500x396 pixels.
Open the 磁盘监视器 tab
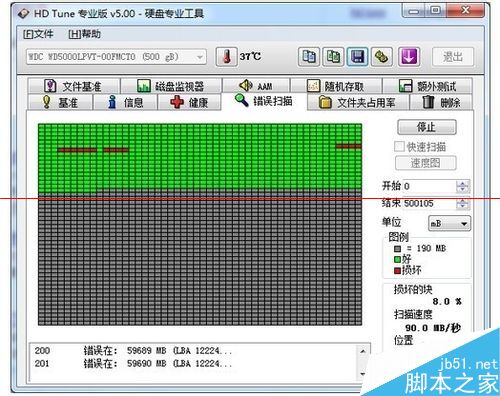click(x=171, y=86)
